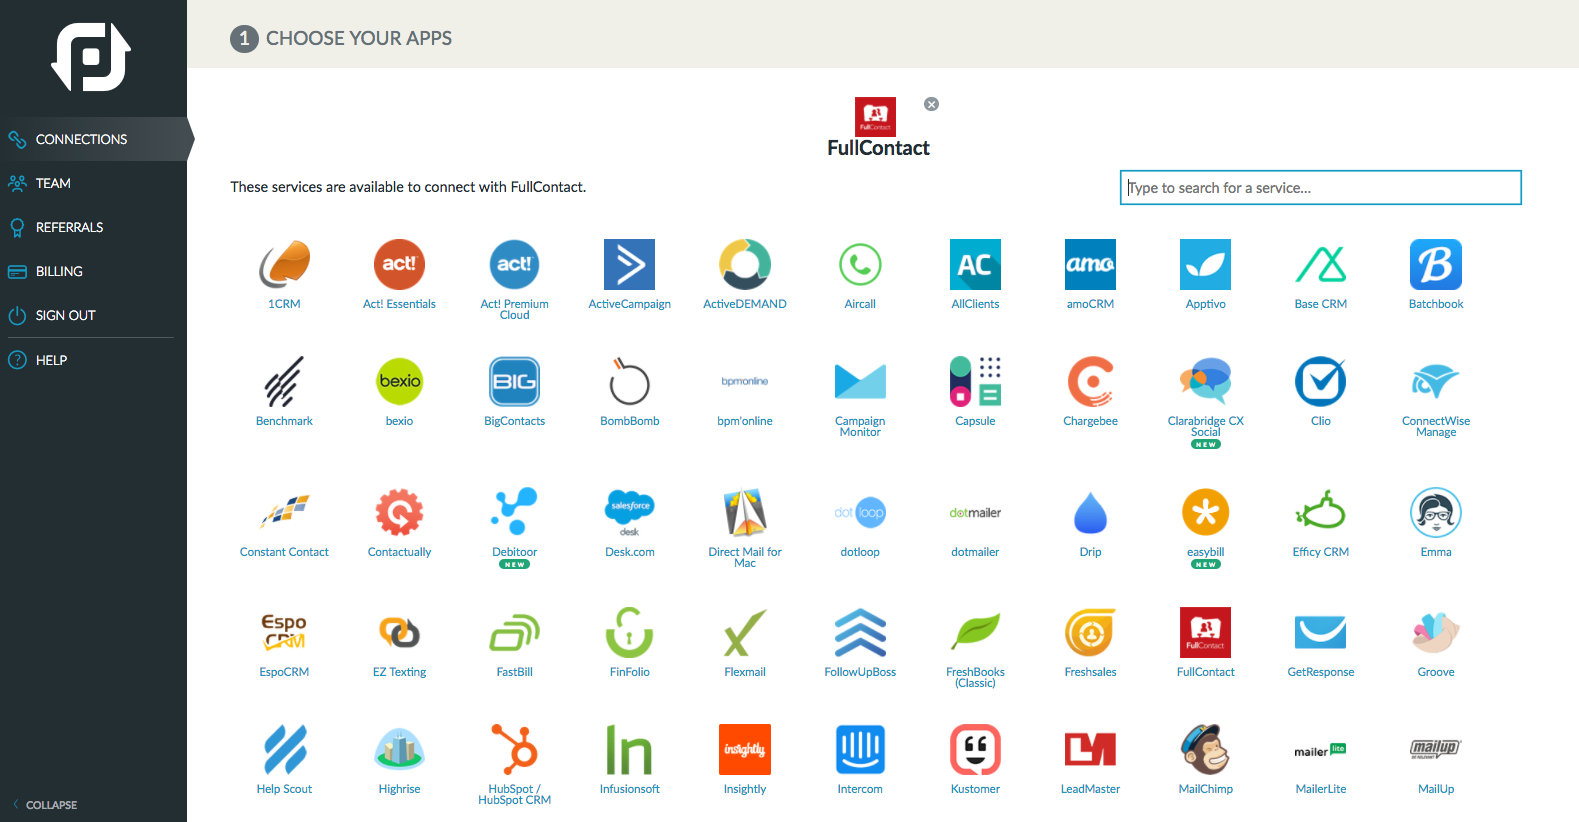
Task: Select the easybill app icon
Action: pyautogui.click(x=1205, y=512)
